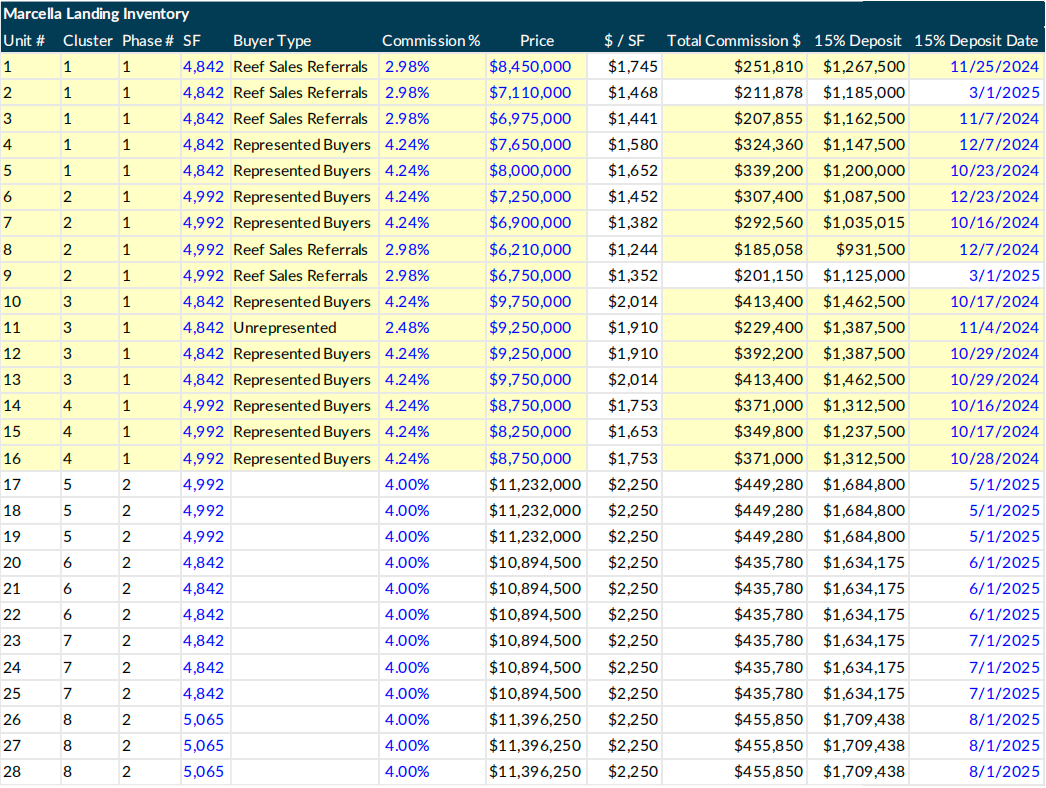The width and height of the screenshot is (1046, 788).
Task: Select the $931,500 deposit cell
Action: [x=872, y=249]
